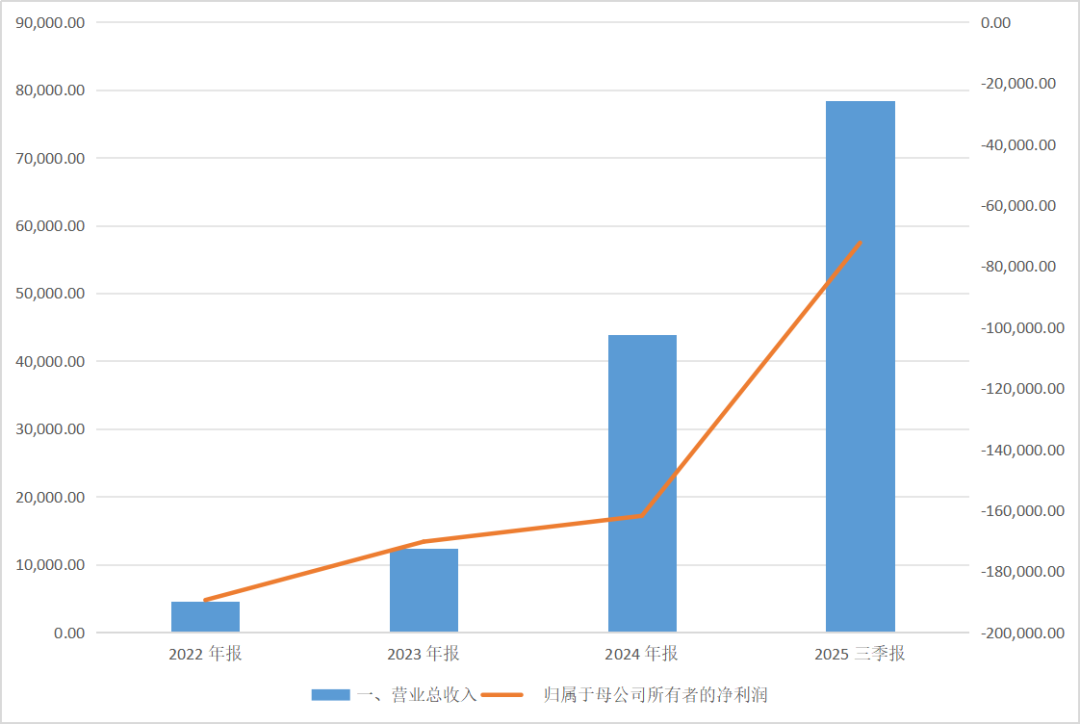Select the 90,000.00 left axis label

tap(50, 23)
